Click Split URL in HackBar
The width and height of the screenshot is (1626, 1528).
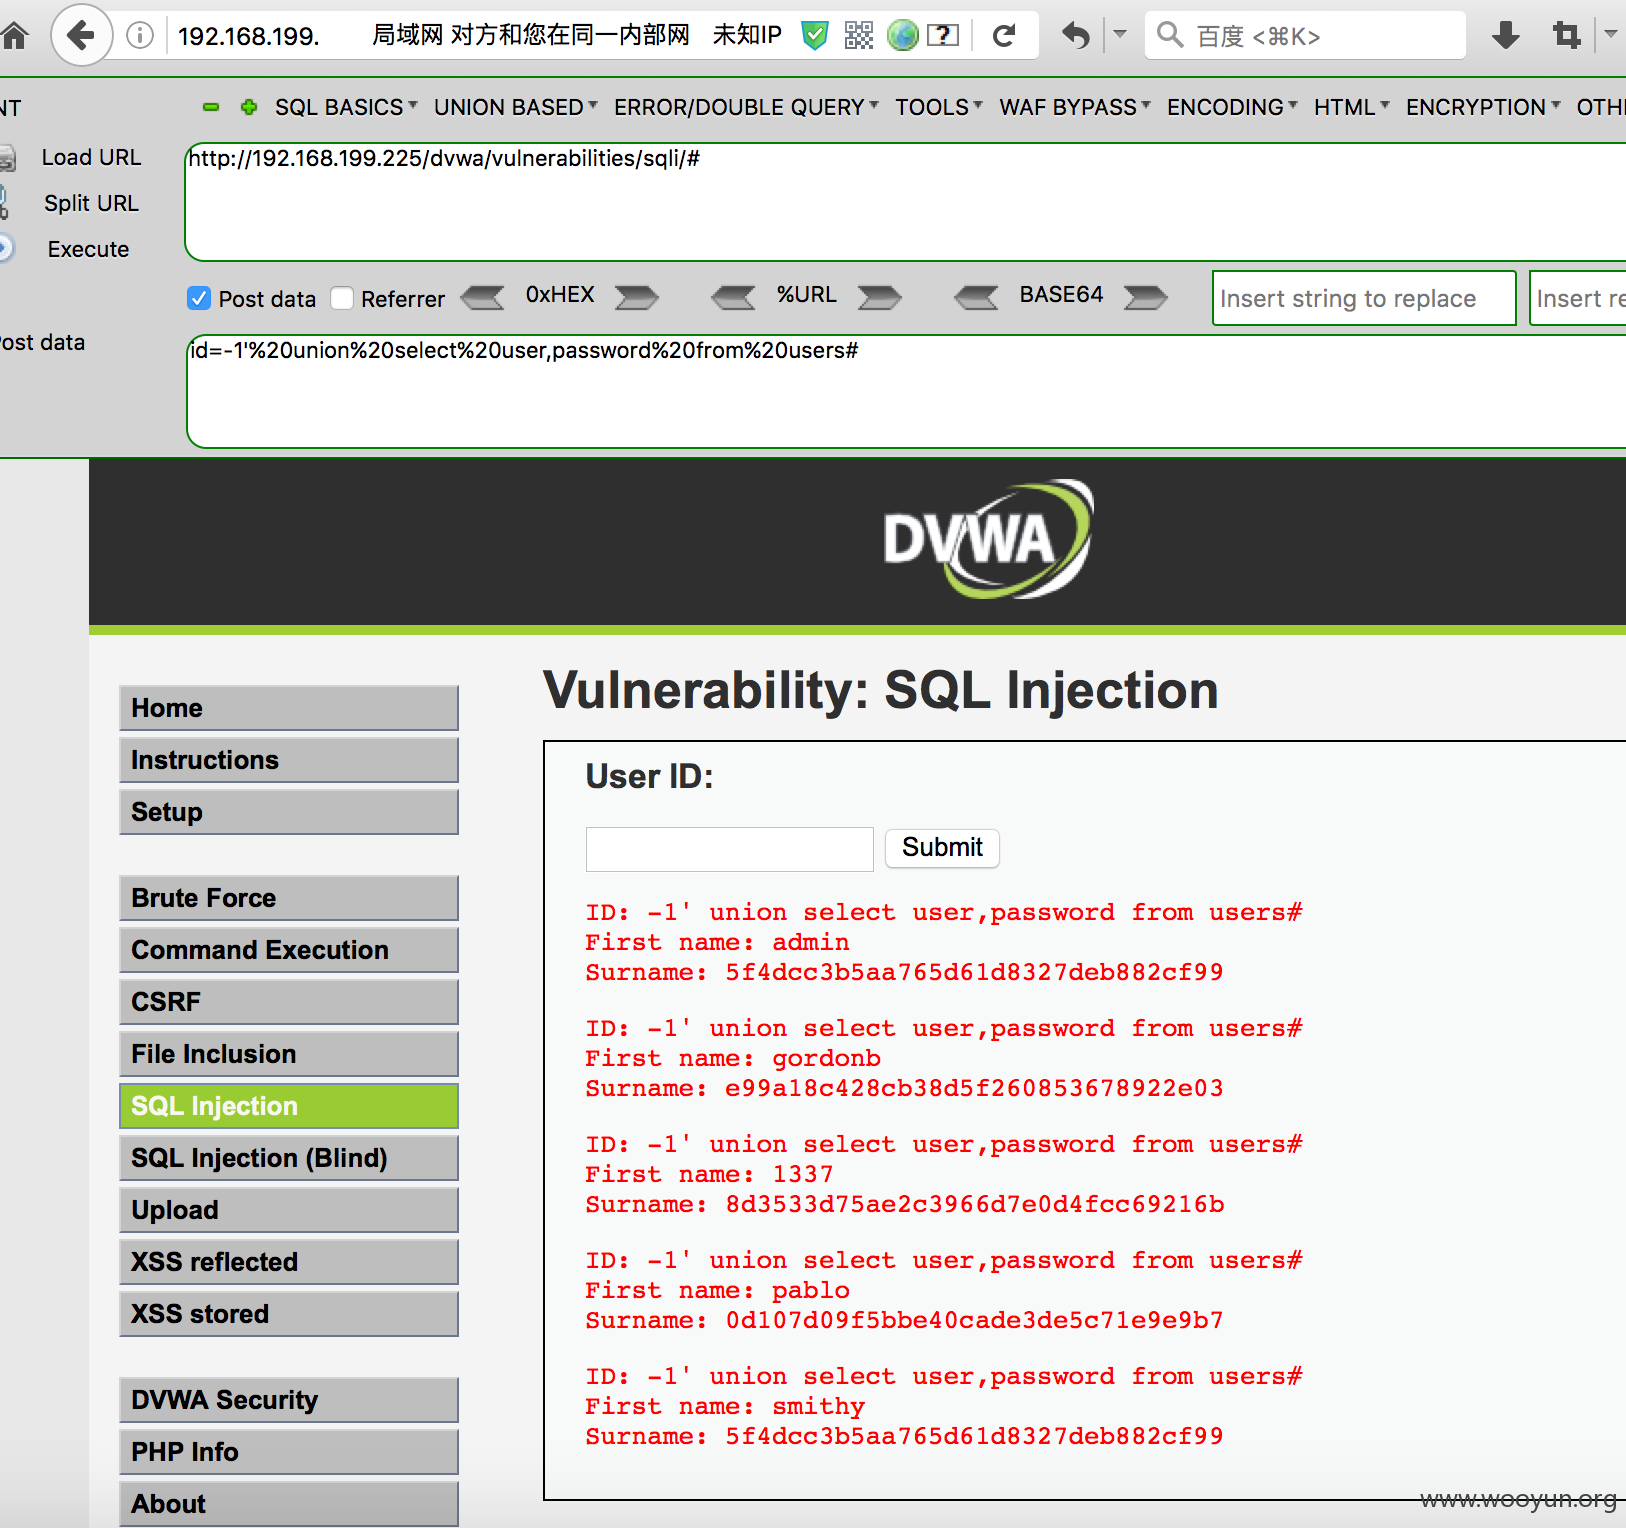coord(91,204)
